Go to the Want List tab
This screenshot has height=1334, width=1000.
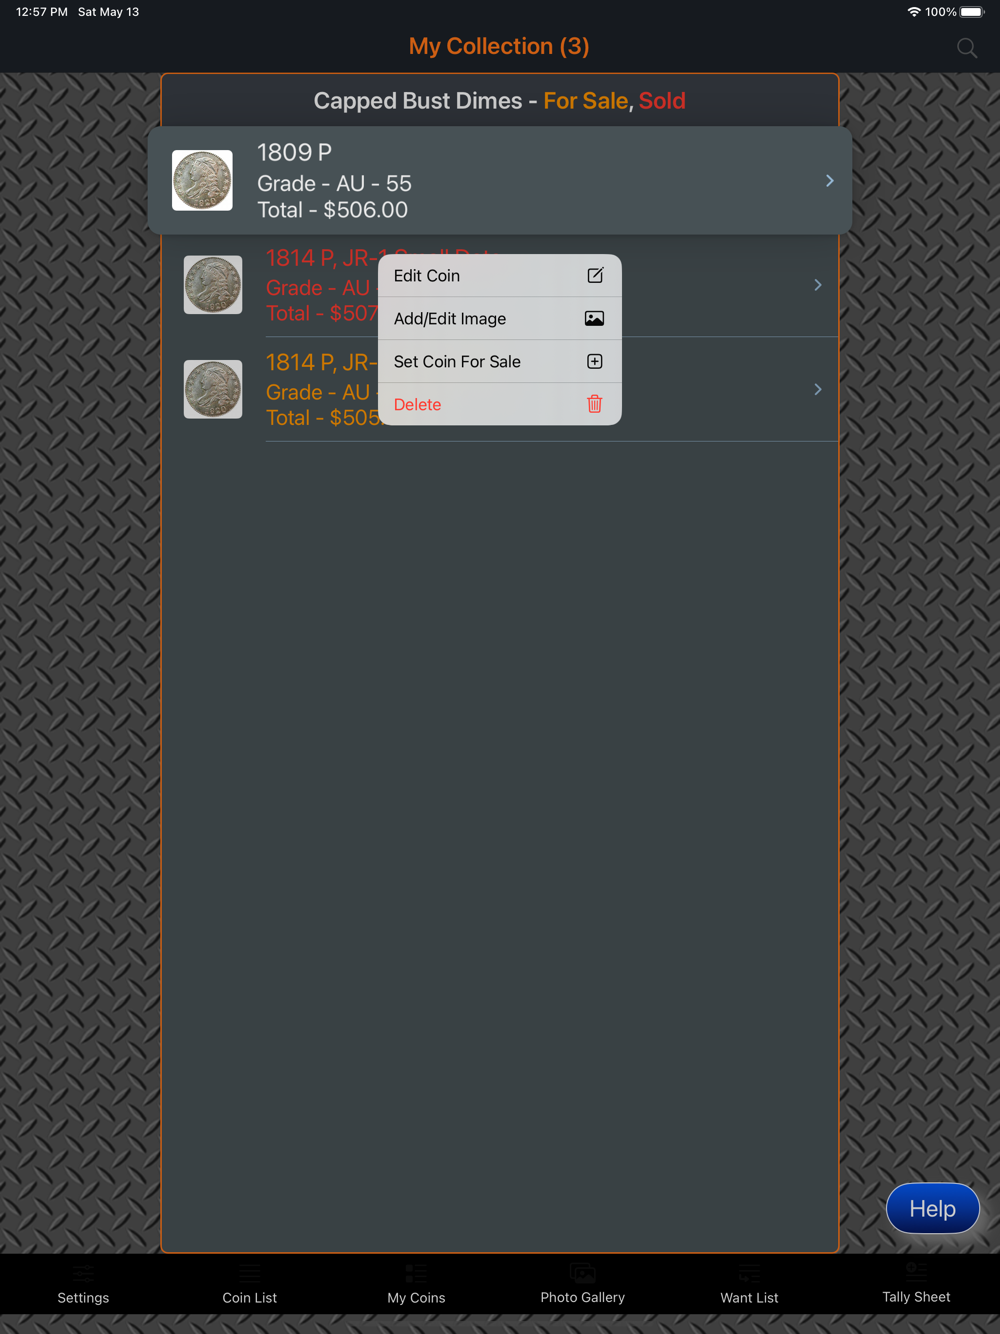pyautogui.click(x=749, y=1284)
